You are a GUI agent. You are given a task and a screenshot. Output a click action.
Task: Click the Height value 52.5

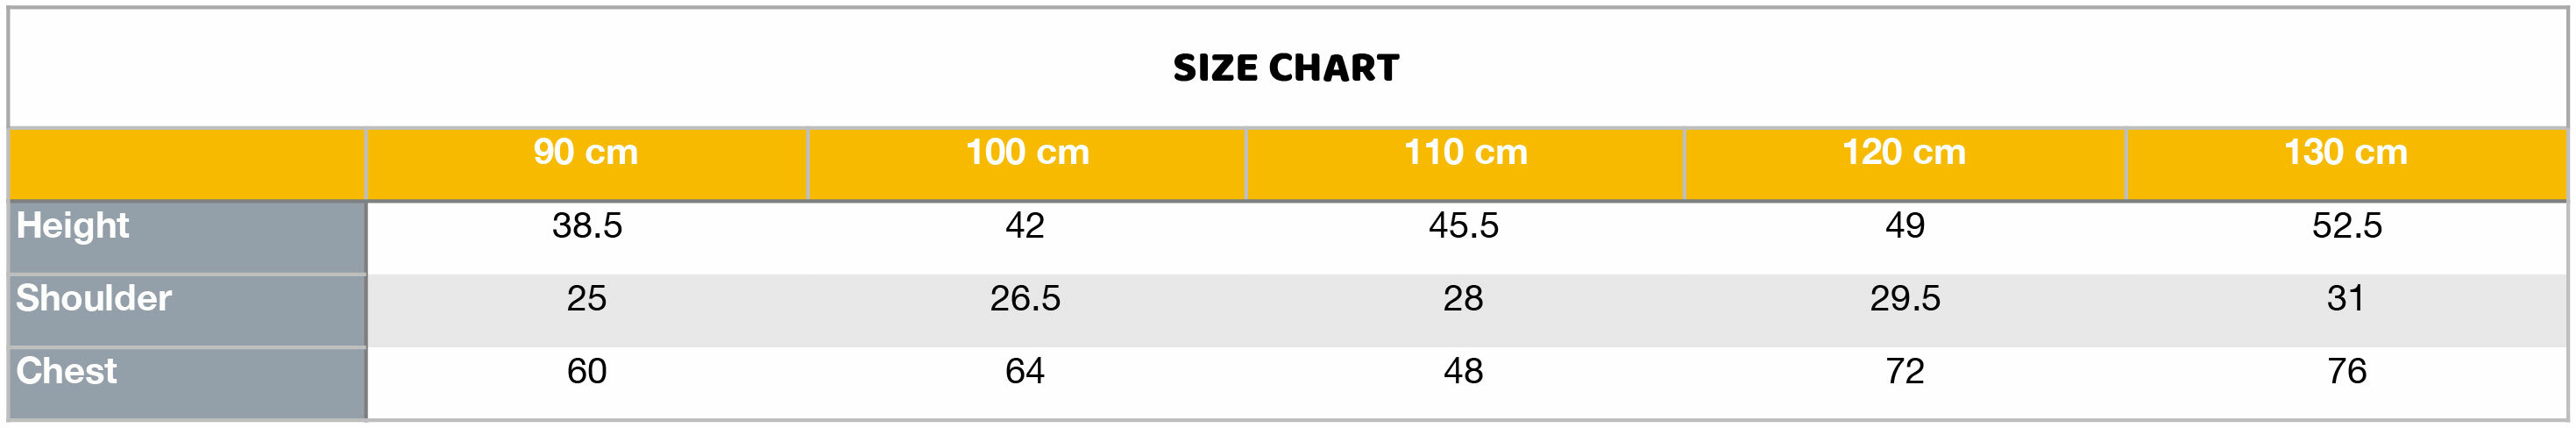coord(2346,226)
